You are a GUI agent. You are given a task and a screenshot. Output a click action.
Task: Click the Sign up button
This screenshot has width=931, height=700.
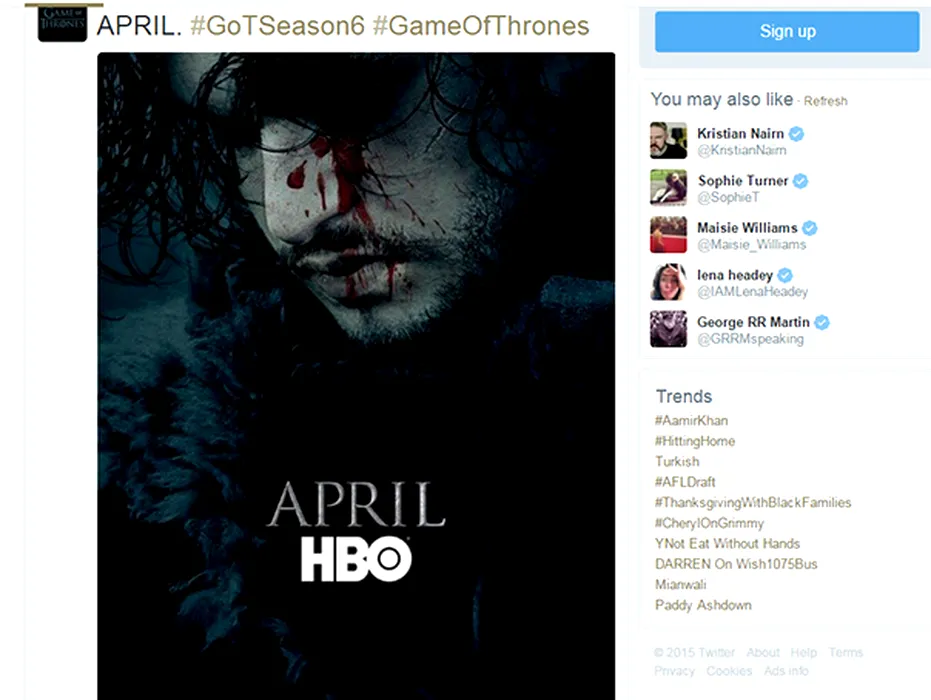[x=787, y=31]
